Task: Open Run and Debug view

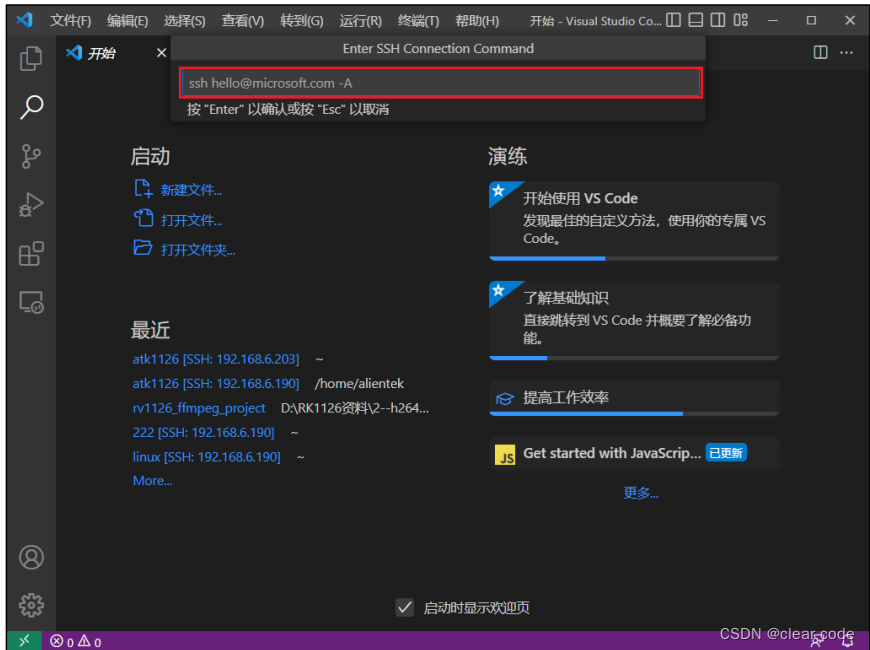Action: (31, 205)
